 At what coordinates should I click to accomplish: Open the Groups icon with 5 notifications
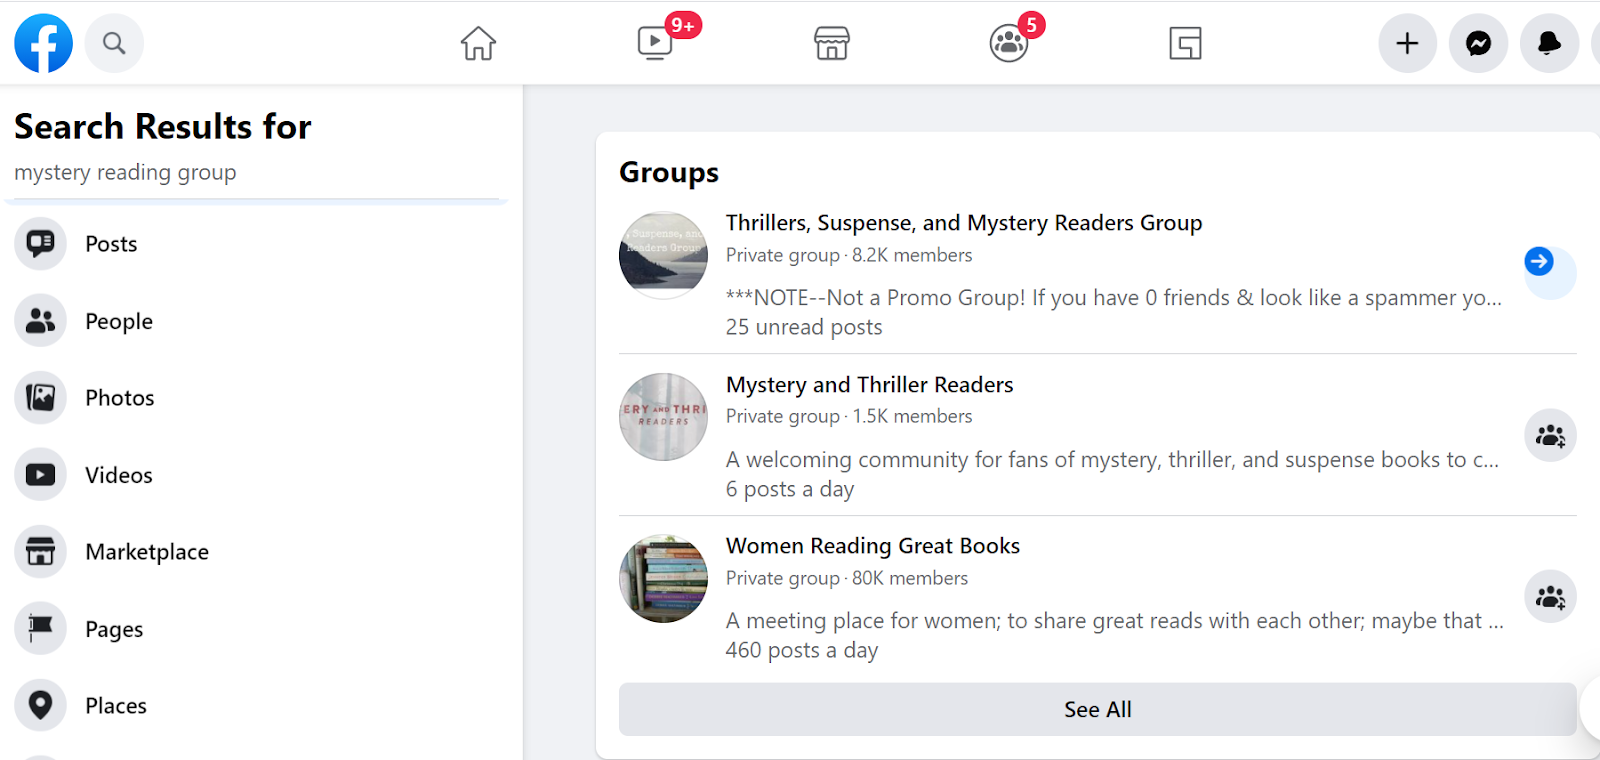coord(1009,43)
